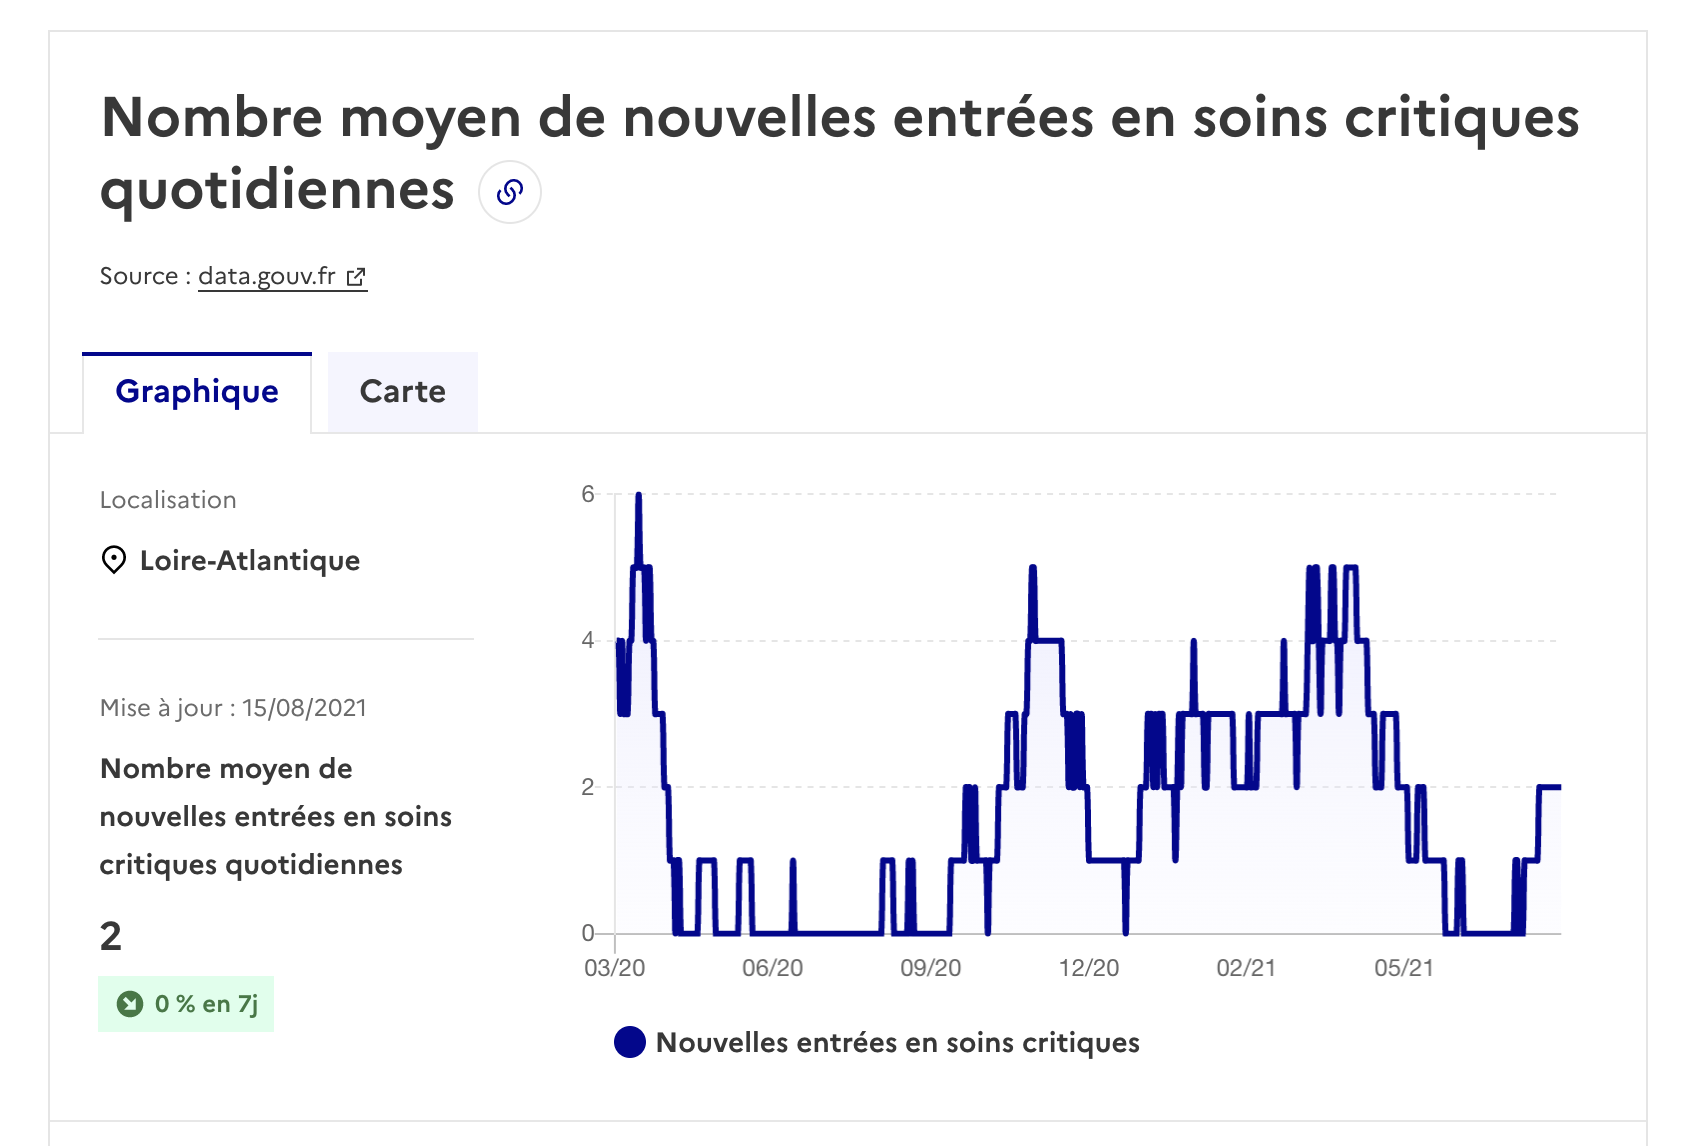The image size is (1694, 1146).
Task: Open the data.gouv.fr source link
Action: coord(267,276)
